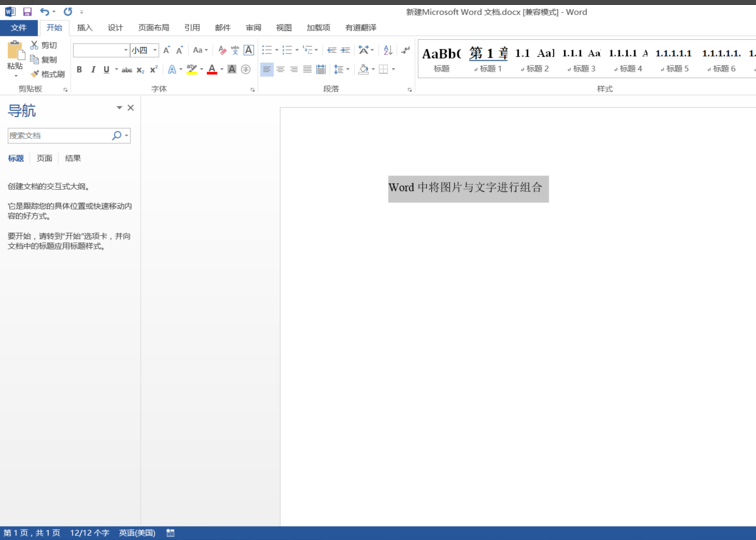Viewport: 756px width, 540px height.
Task: Toggle Italic formatting
Action: pyautogui.click(x=93, y=70)
